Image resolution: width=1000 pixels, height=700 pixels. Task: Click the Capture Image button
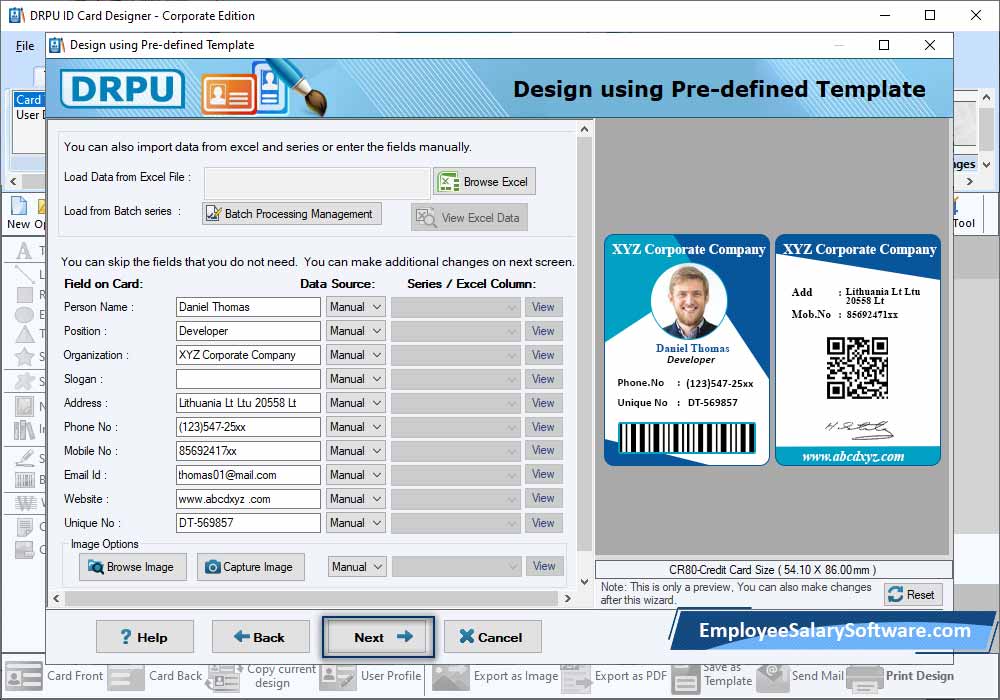click(251, 567)
